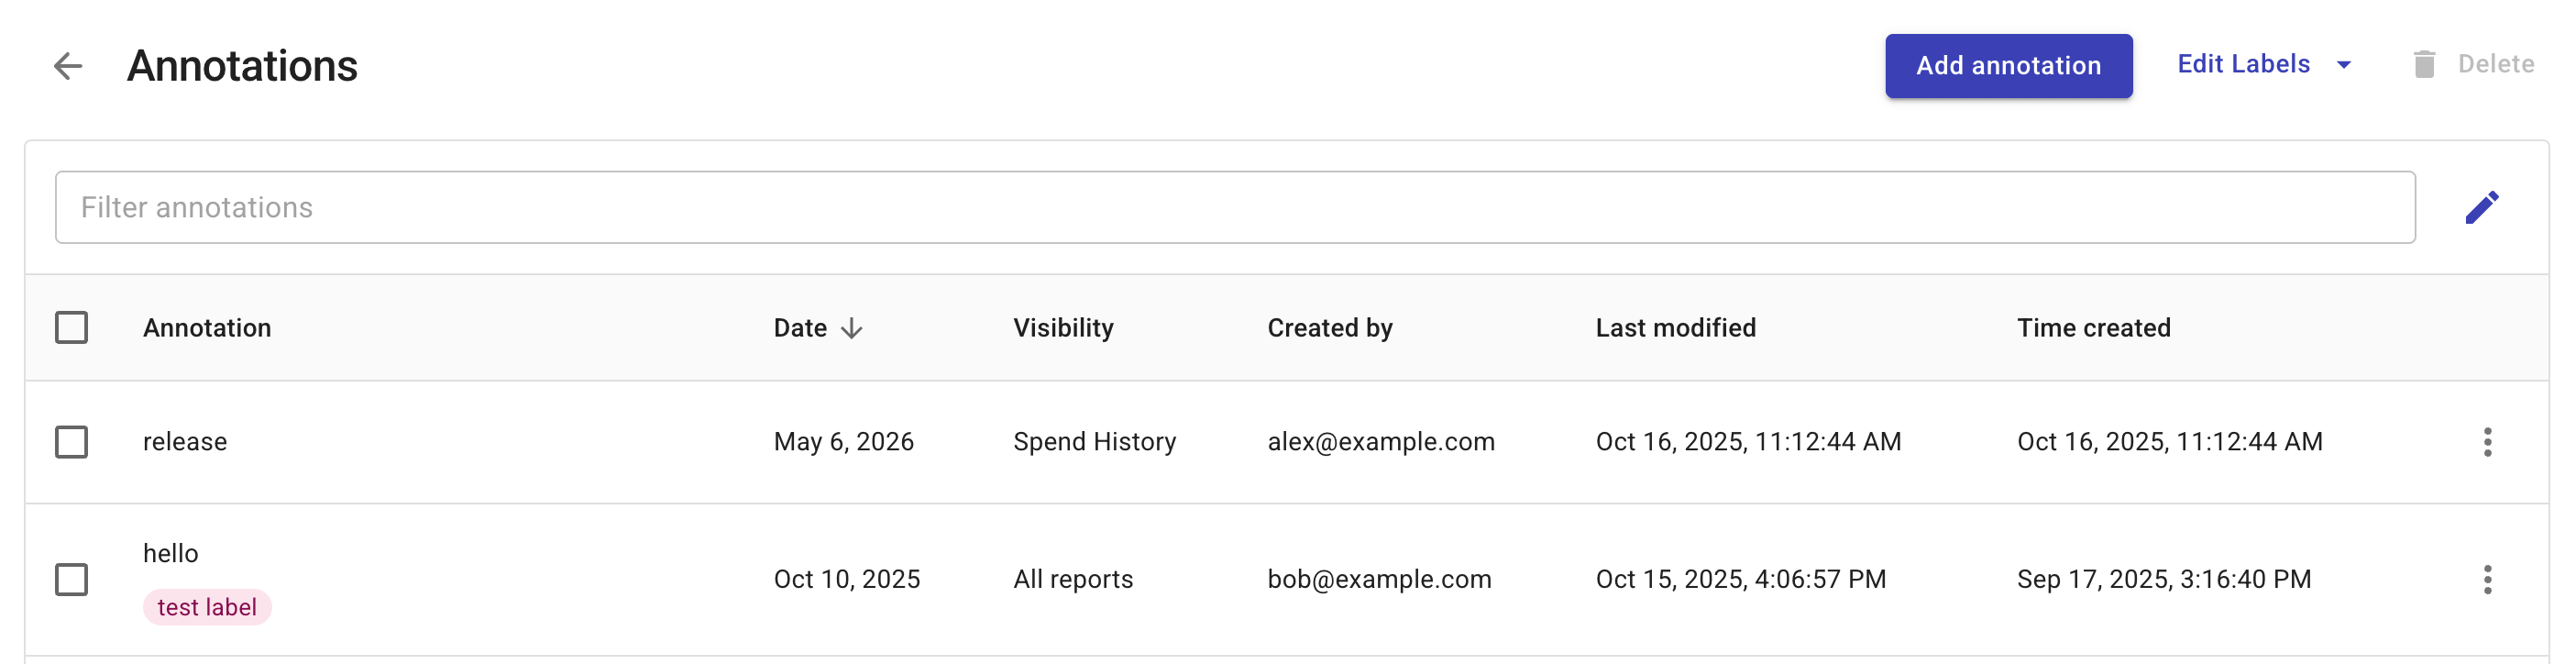Screen dimensions: 2576x664
Task: Sort by the Created by column
Action: point(1329,328)
